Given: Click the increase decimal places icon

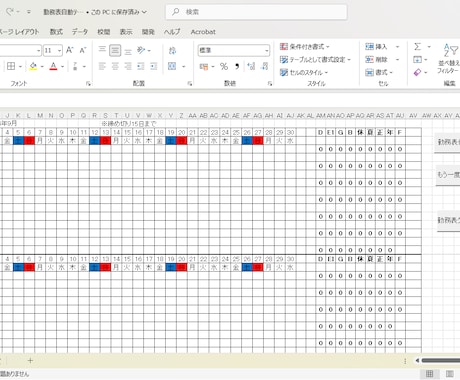Looking at the screenshot, I should coord(251,66).
